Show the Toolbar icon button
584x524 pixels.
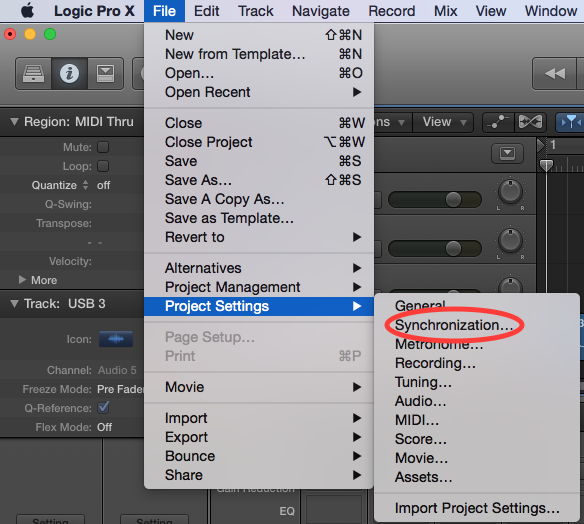pyautogui.click(x=105, y=73)
